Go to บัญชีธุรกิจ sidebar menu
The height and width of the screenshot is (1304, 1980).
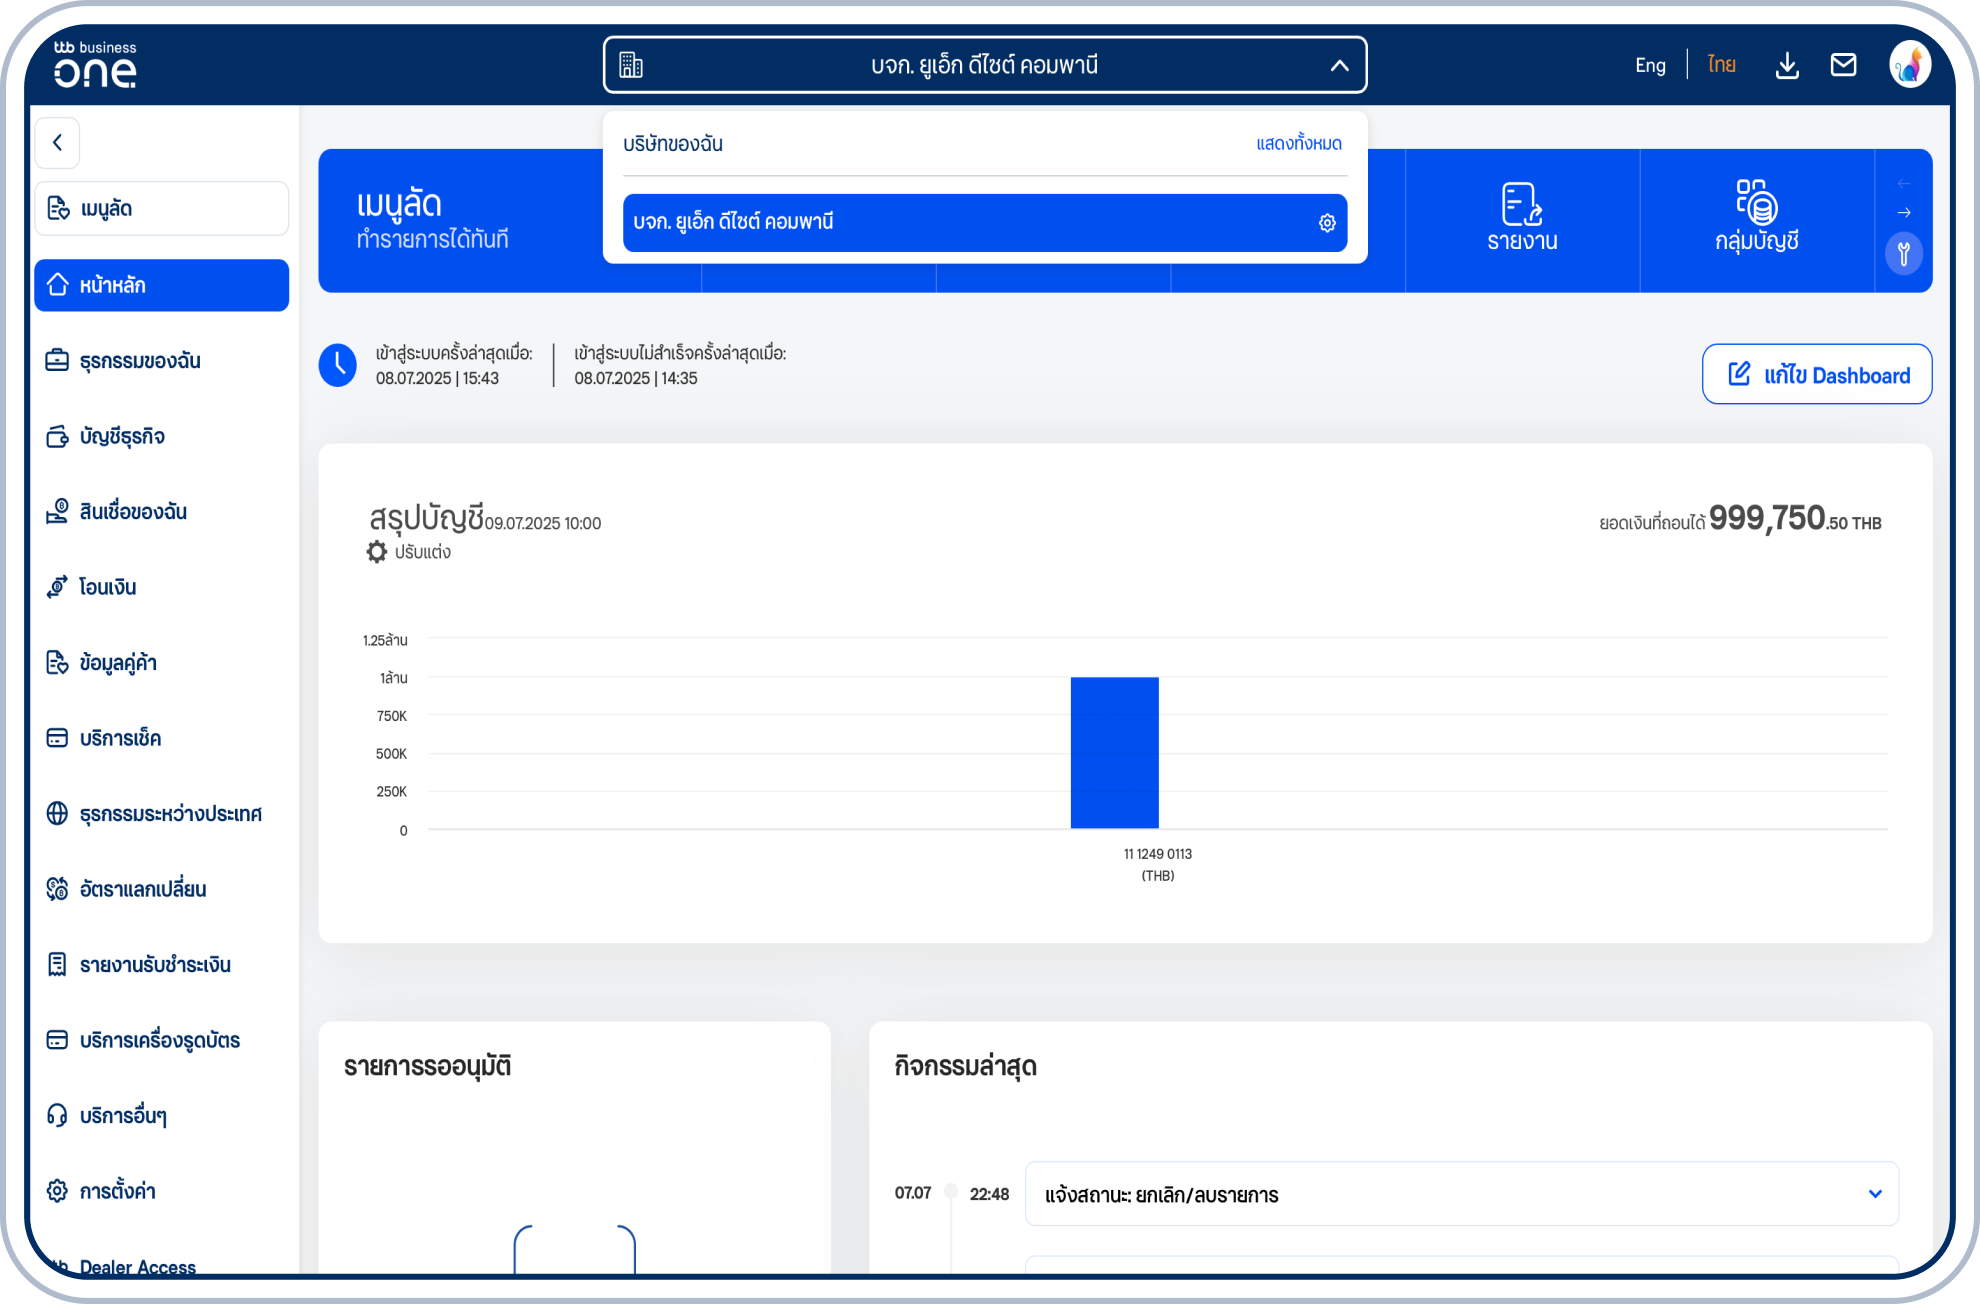(x=122, y=437)
